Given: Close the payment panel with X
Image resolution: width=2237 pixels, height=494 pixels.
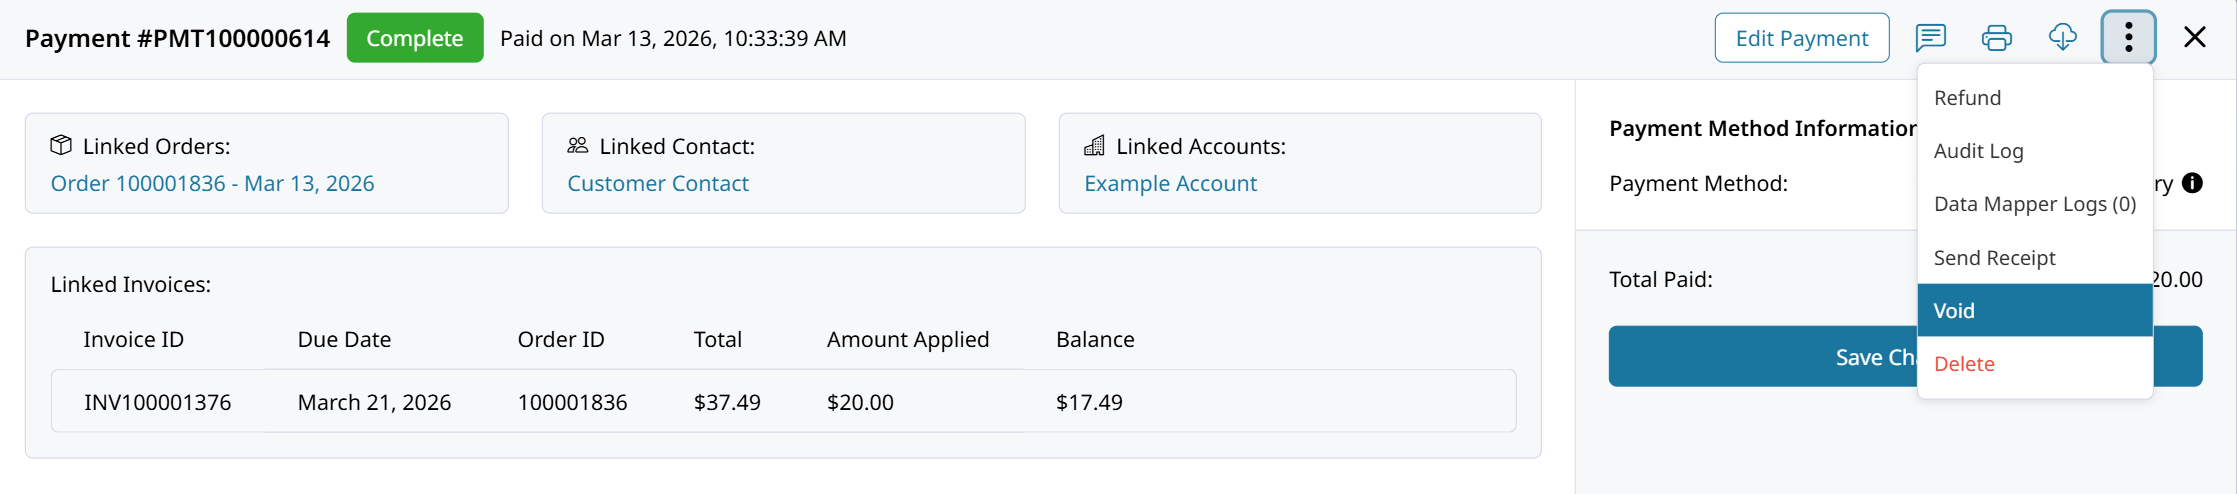Looking at the screenshot, I should (x=2194, y=38).
